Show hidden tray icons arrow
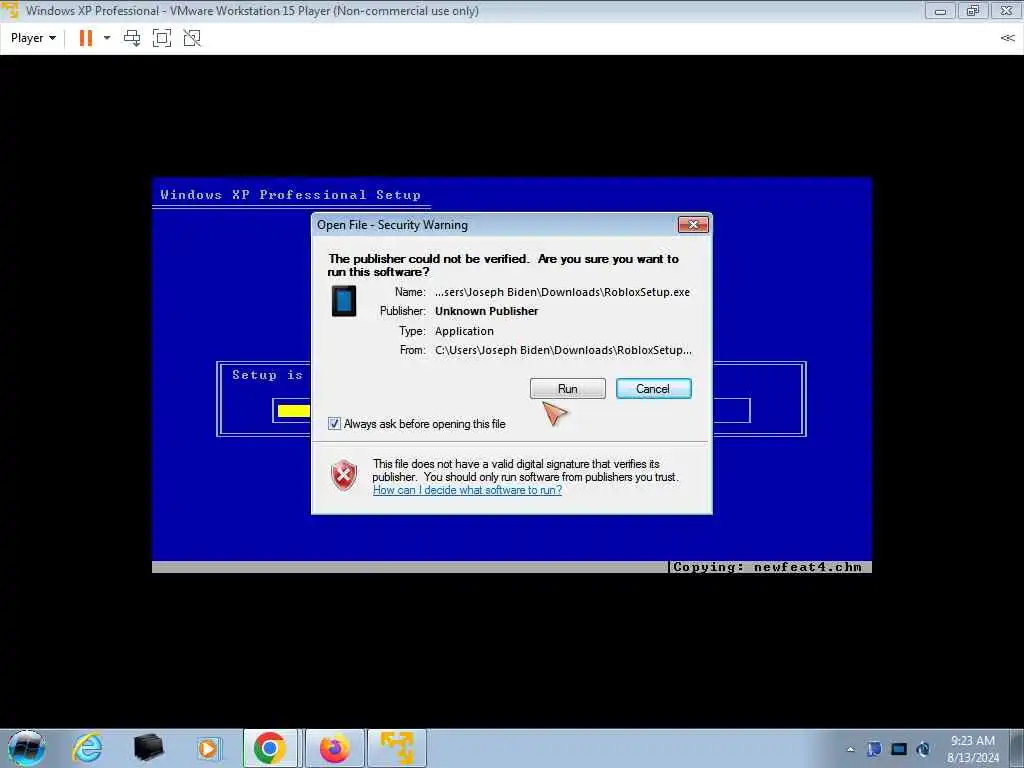This screenshot has height=768, width=1024. [850, 749]
